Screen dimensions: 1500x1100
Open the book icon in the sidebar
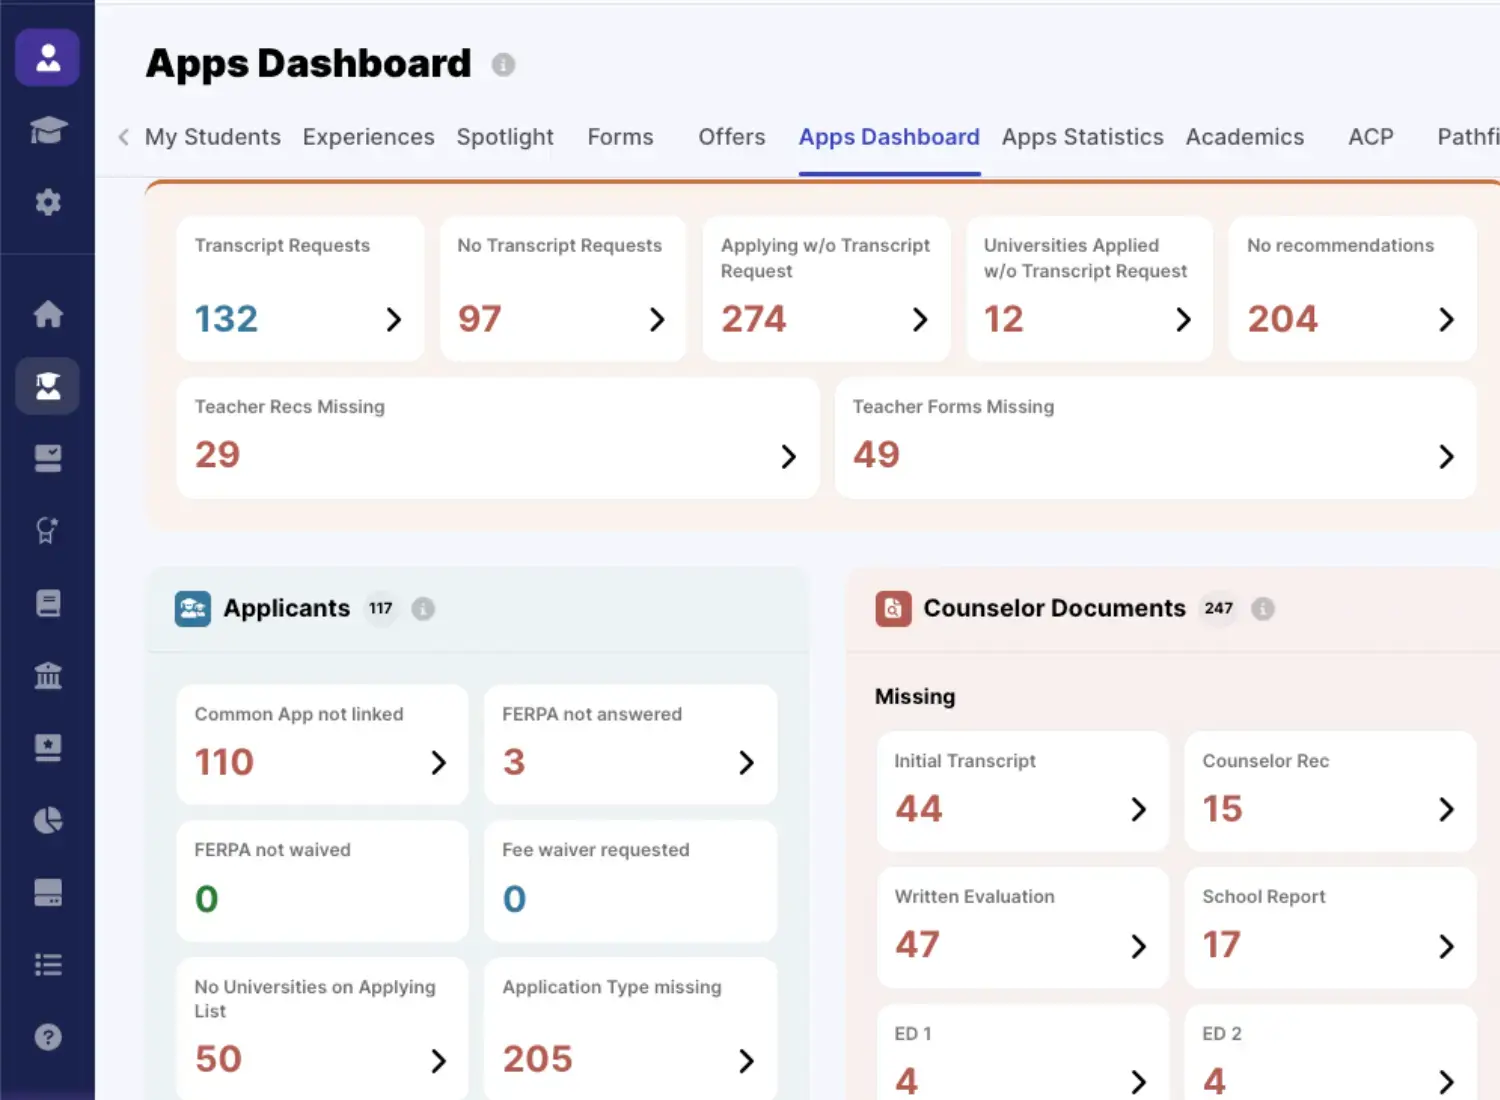(47, 603)
